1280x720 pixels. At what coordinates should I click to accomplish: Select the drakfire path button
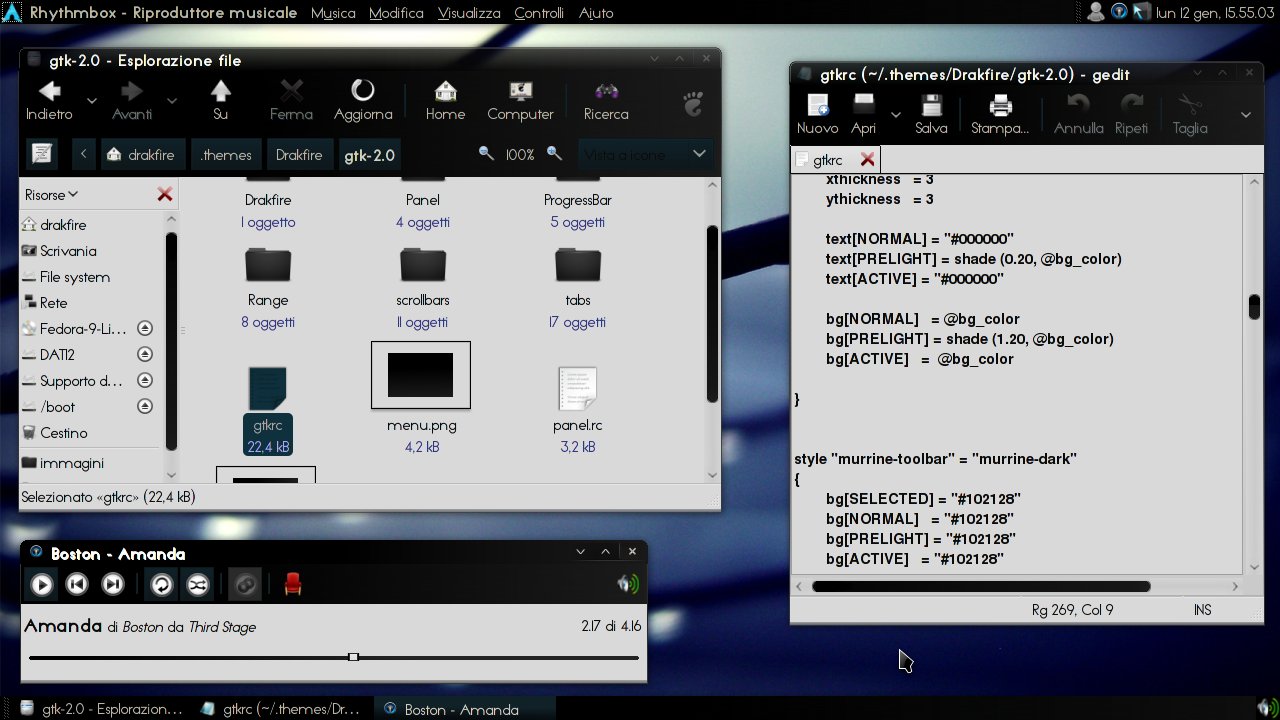141,155
